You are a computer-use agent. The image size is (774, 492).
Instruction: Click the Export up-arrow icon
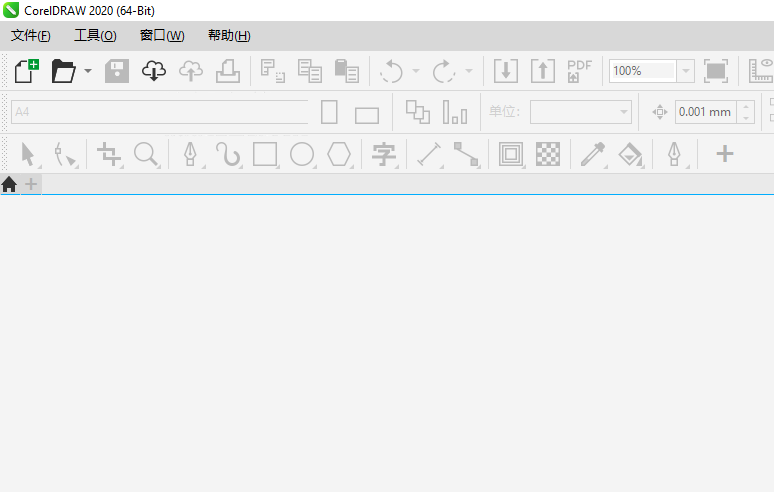pos(543,71)
